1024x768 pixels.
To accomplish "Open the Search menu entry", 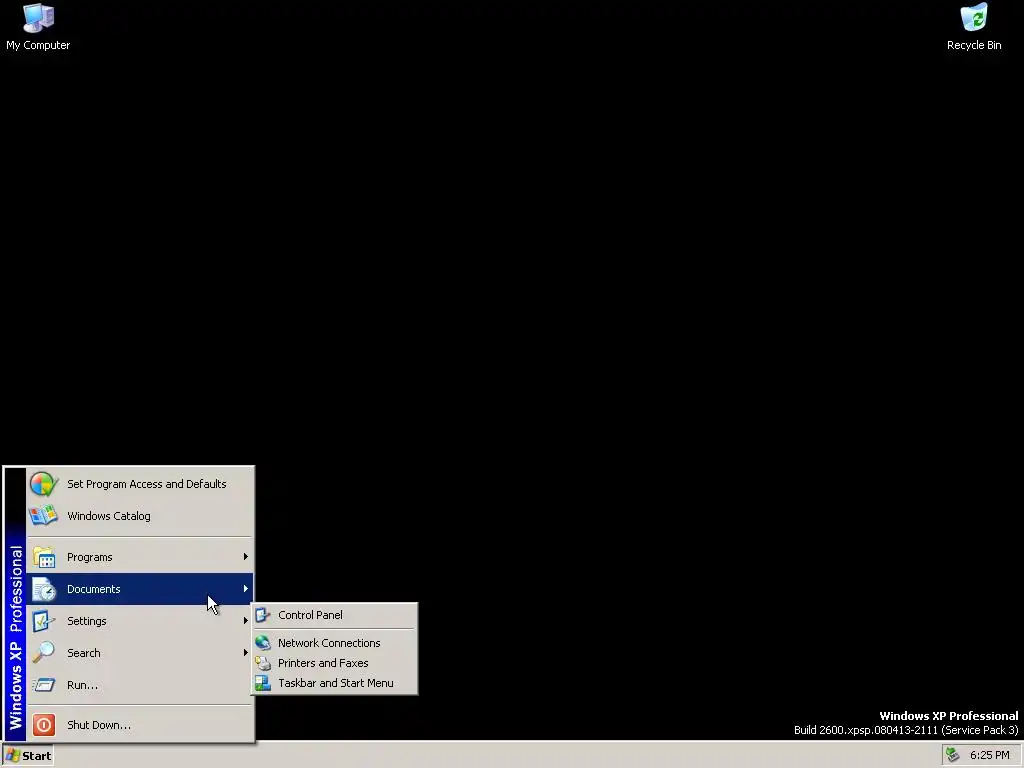I will [139, 653].
